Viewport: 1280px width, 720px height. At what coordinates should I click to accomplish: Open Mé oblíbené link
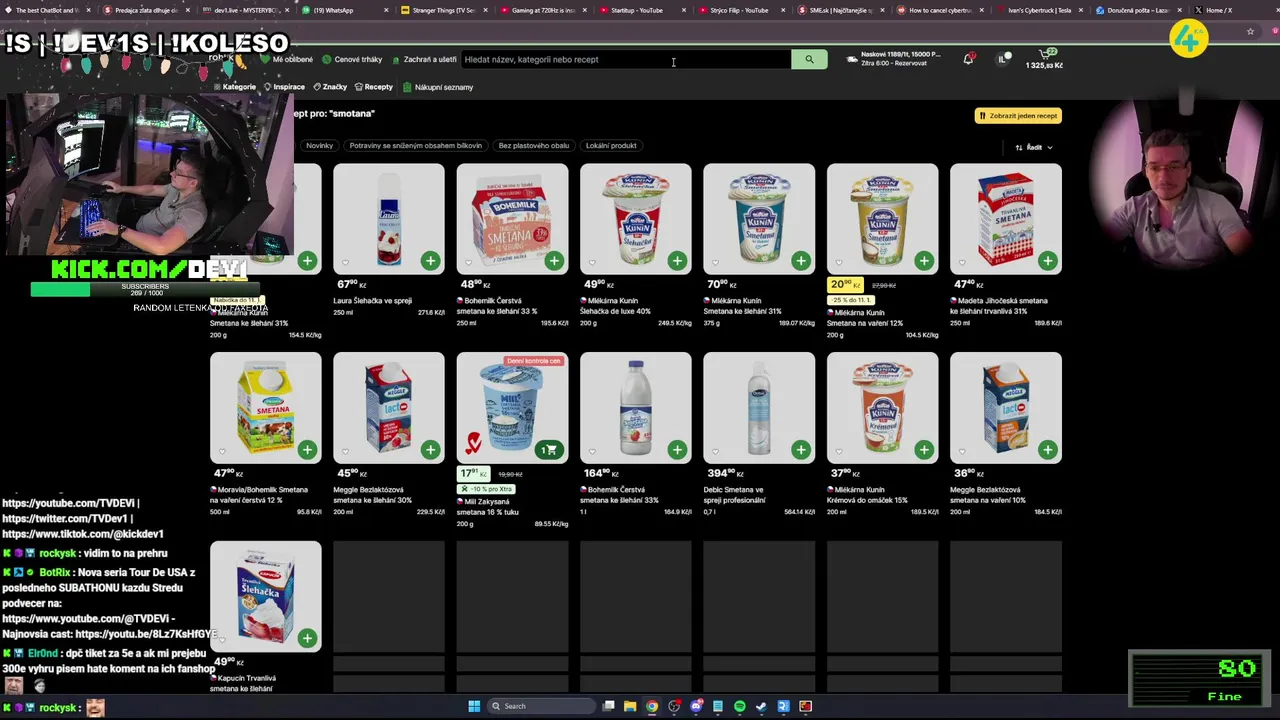click(286, 59)
